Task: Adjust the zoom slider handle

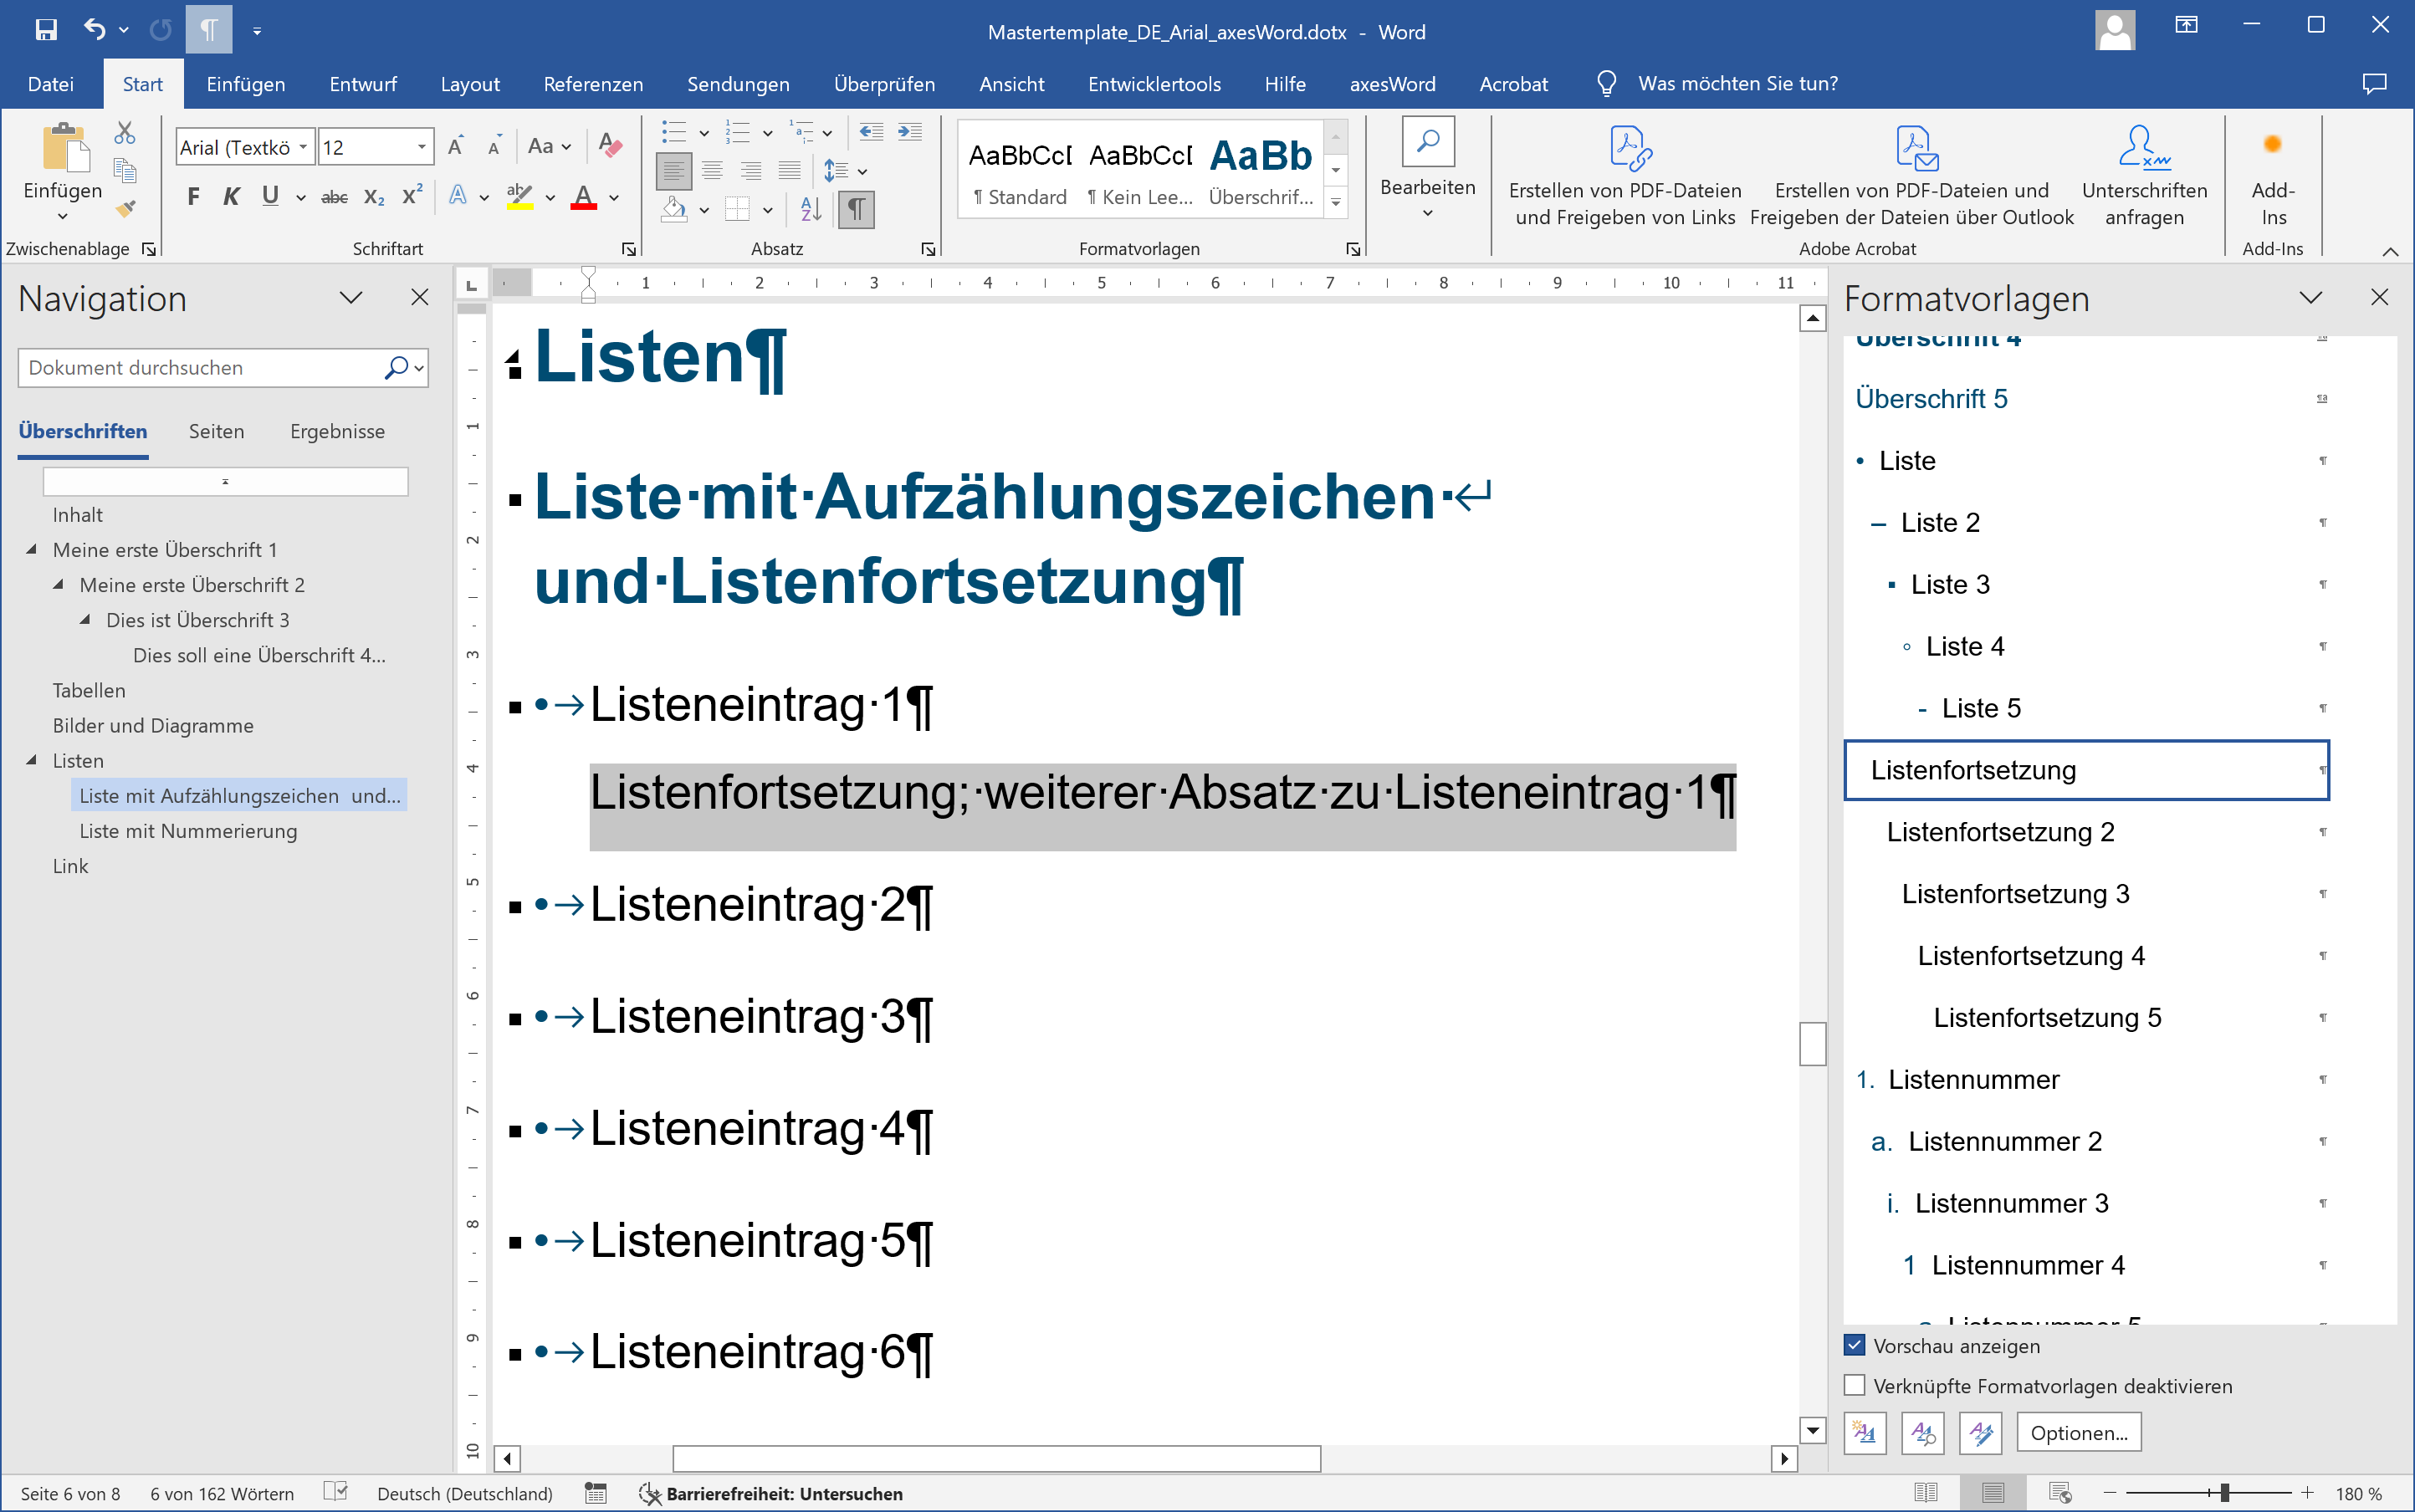Action: 2224,1493
